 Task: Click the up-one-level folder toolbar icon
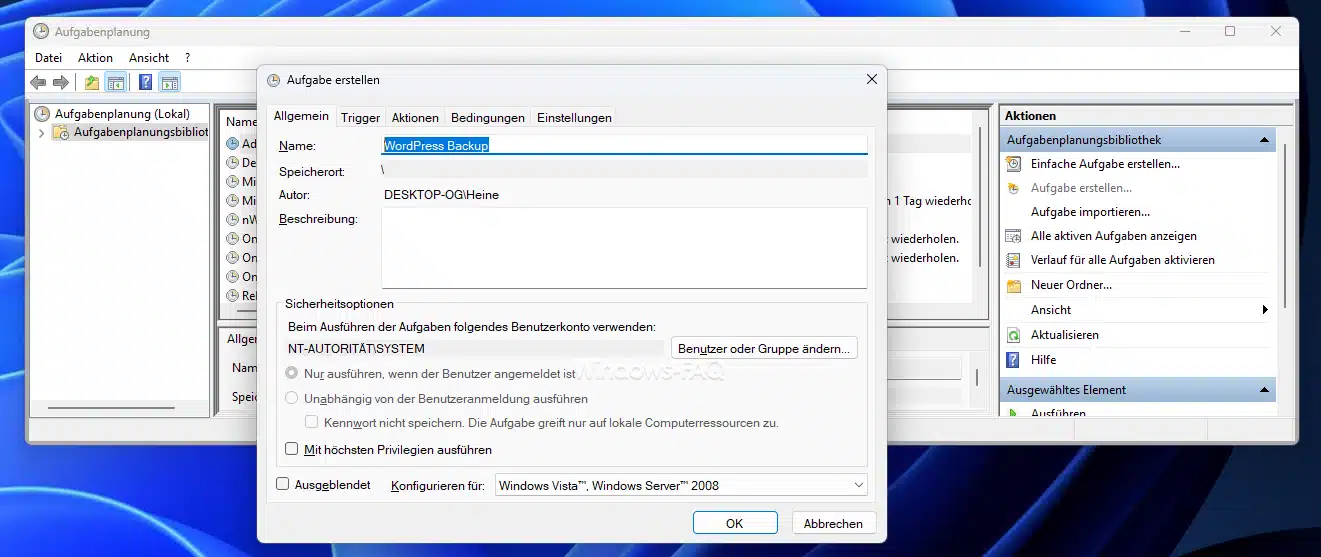click(92, 83)
